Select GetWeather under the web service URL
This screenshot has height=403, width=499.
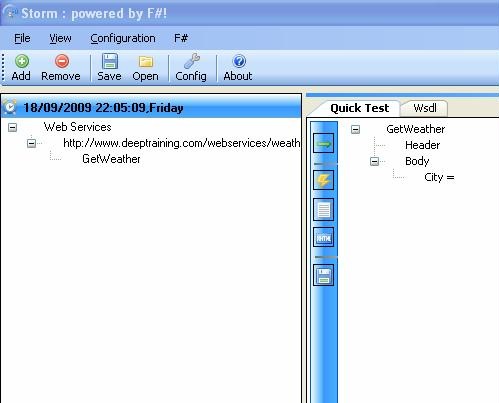[111, 159]
